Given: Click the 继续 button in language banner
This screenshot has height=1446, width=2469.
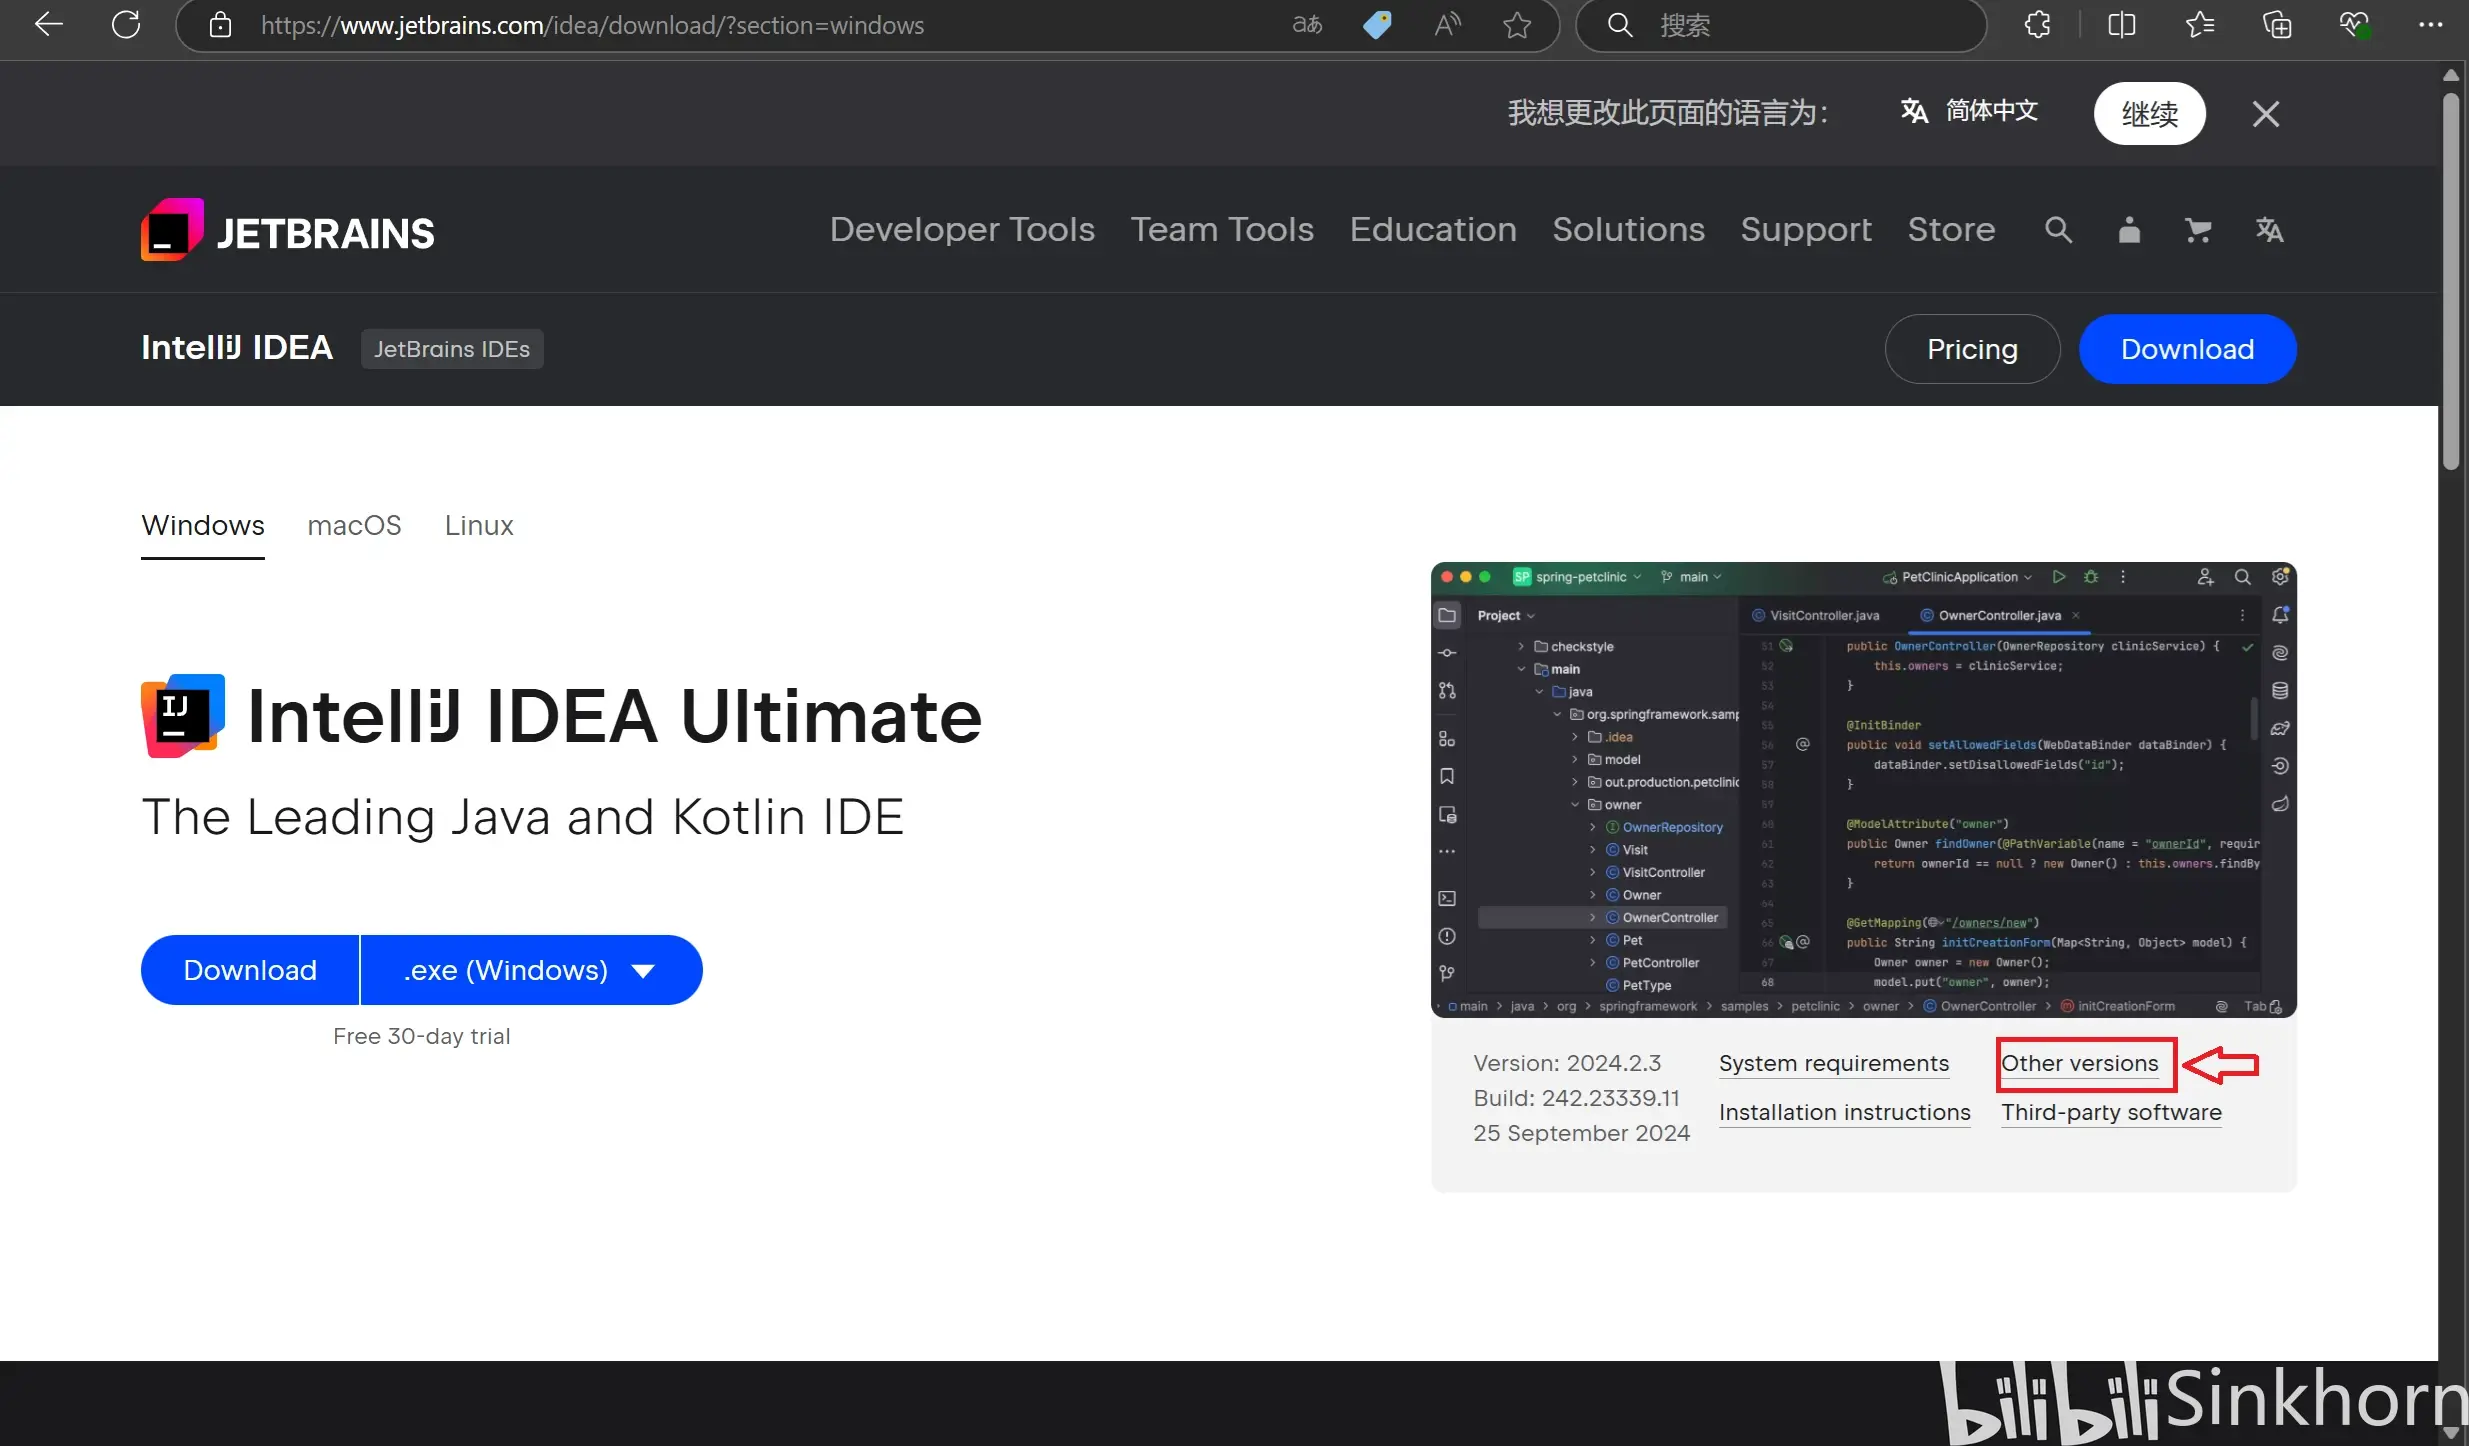Looking at the screenshot, I should point(2150,114).
